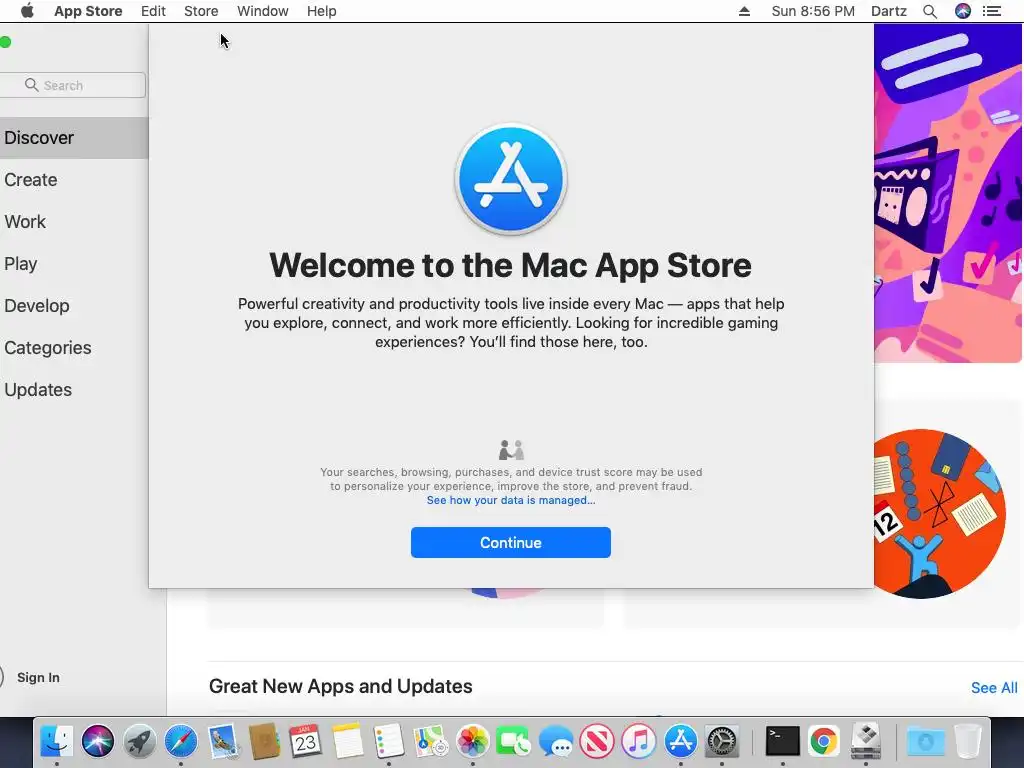Open Finder from the Dock
Screen dimensions: 1024x768
[57, 742]
